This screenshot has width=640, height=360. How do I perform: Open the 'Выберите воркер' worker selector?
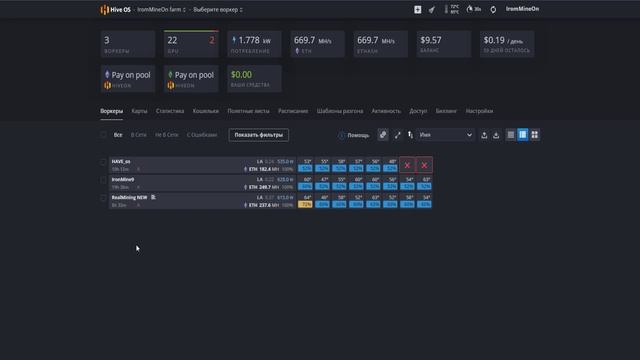(x=218, y=9)
